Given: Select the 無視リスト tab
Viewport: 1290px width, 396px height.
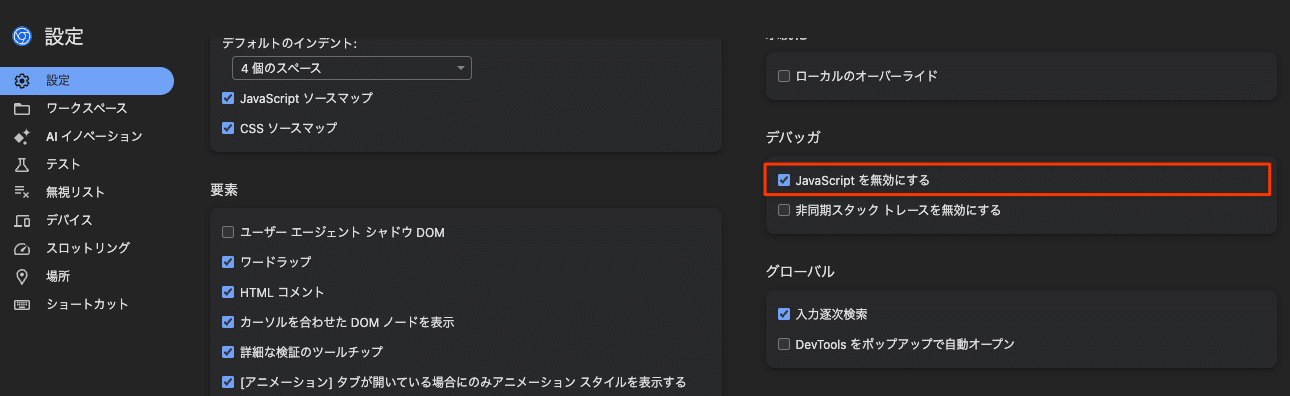Looking at the screenshot, I should click(87, 192).
